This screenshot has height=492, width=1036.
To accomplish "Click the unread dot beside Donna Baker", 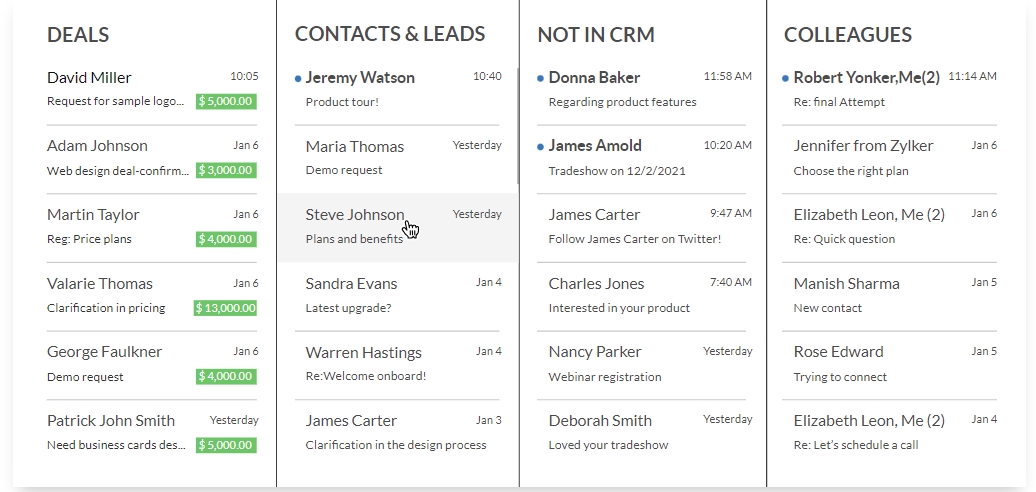I will click(x=541, y=78).
